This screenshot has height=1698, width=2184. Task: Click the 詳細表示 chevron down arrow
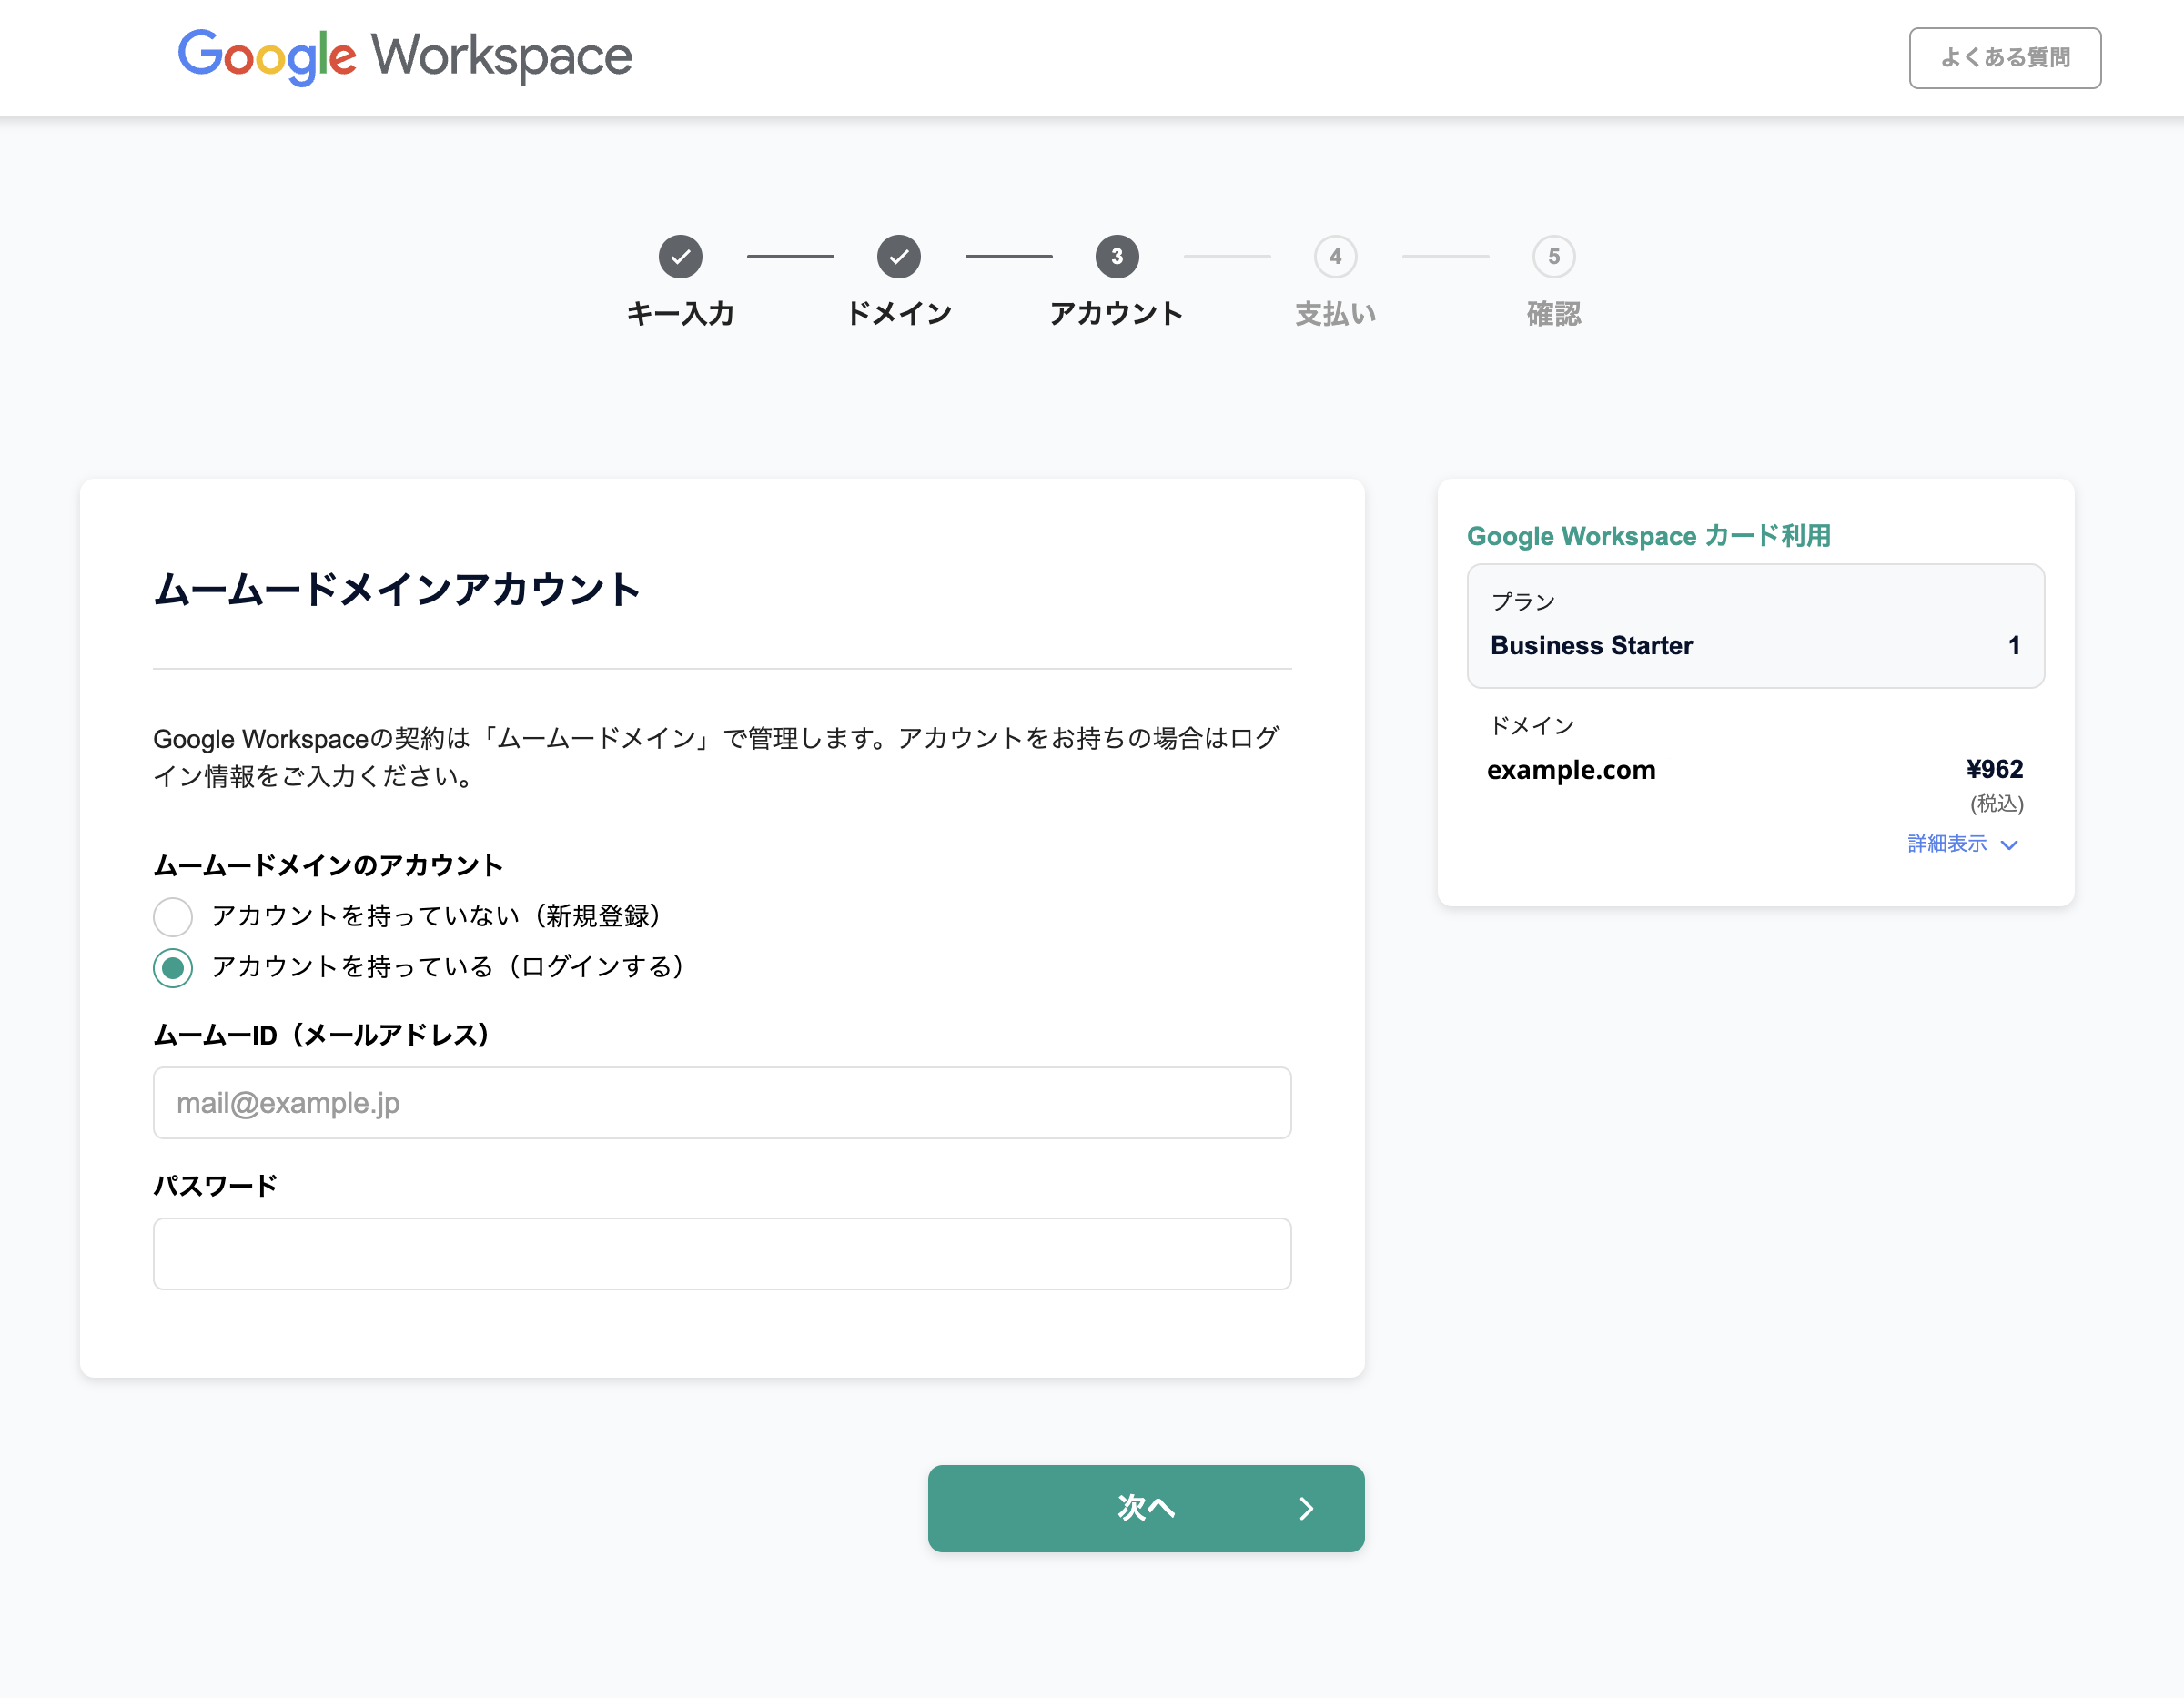[x=2009, y=845]
